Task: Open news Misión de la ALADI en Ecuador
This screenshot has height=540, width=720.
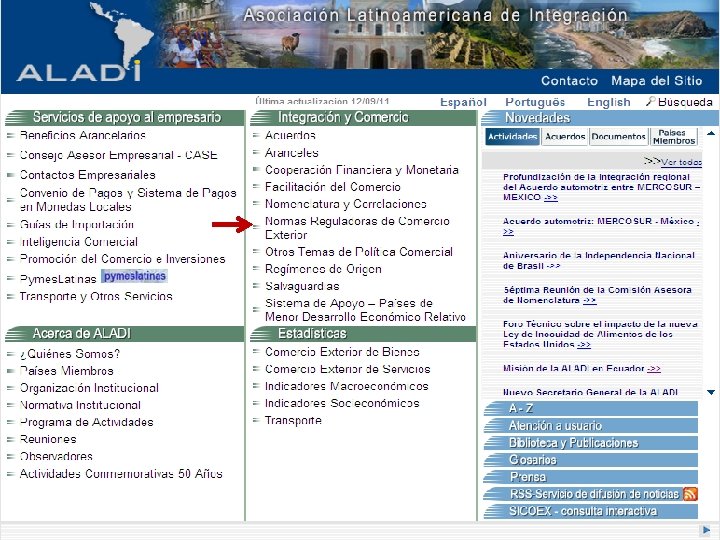Action: coord(582,368)
